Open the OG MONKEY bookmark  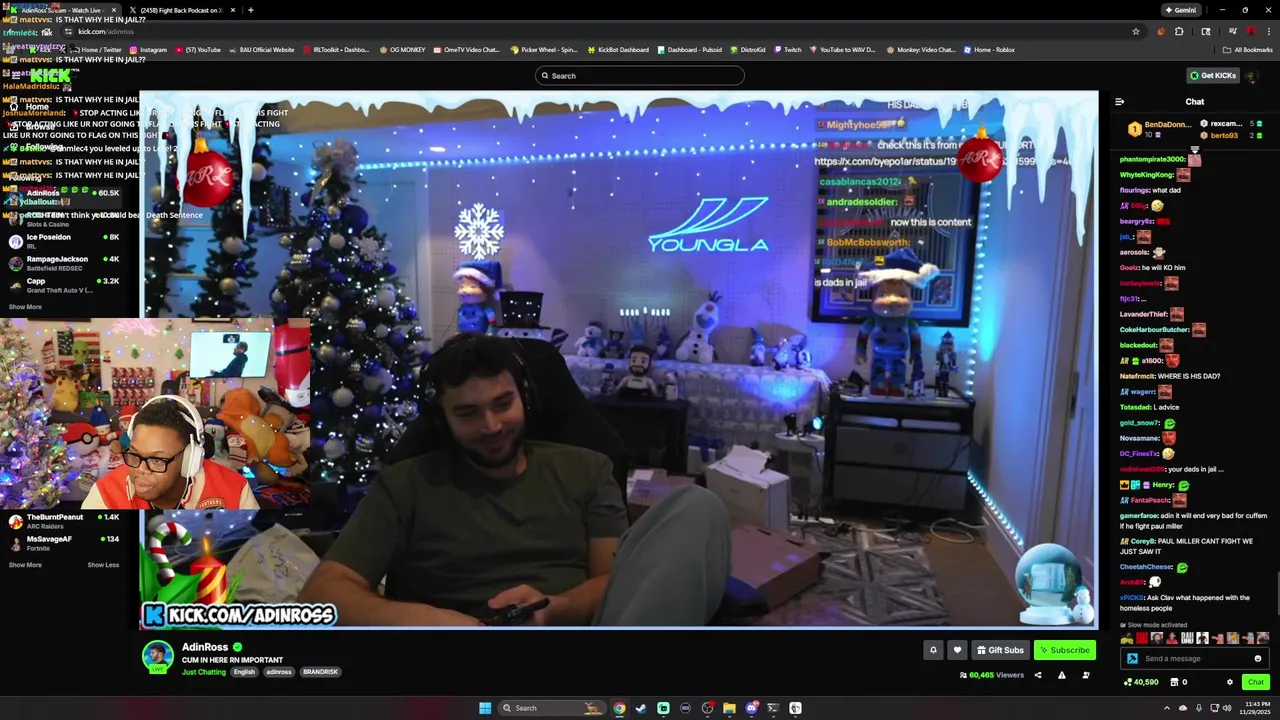pyautogui.click(x=402, y=49)
